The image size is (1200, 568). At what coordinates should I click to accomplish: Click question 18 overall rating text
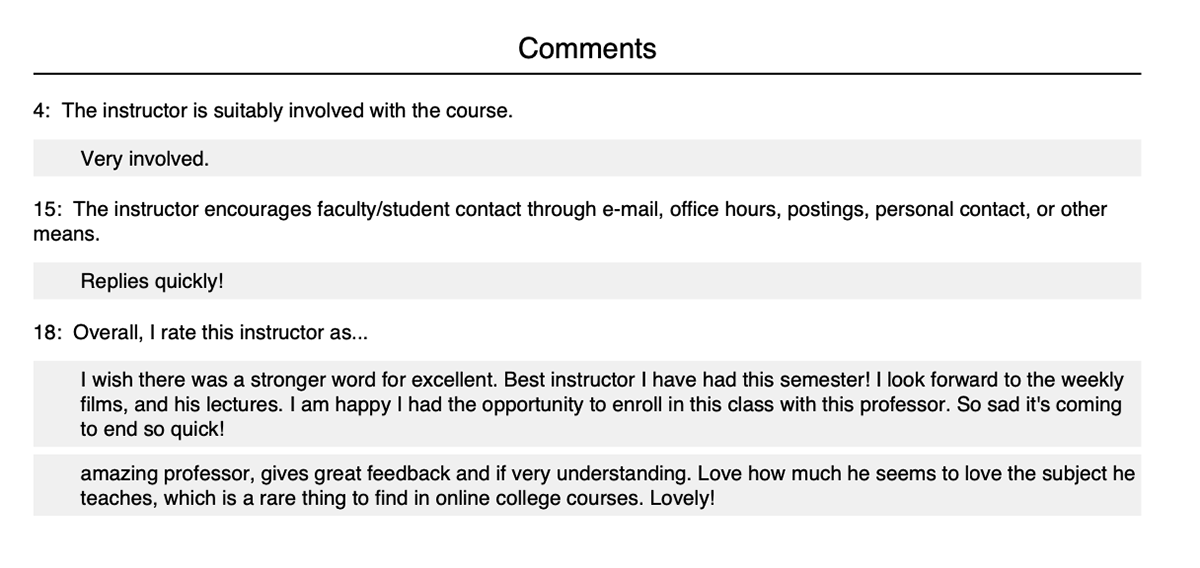(201, 333)
